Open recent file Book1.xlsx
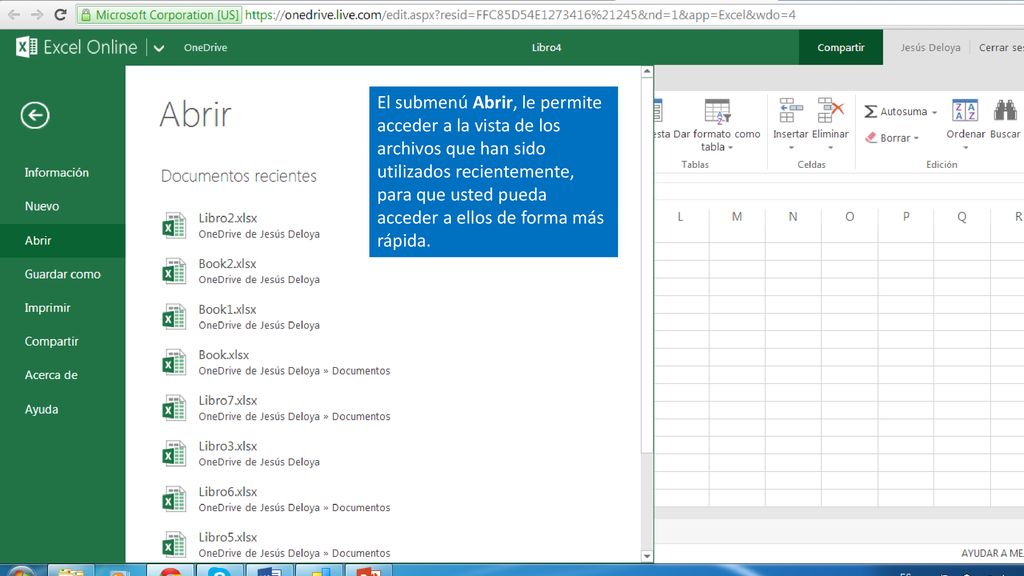 coord(227,310)
